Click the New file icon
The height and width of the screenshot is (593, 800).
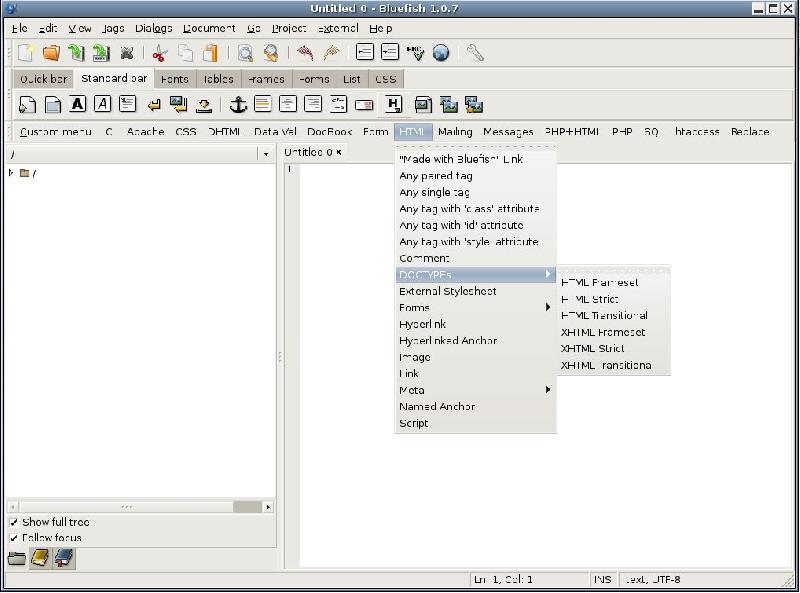(26, 53)
